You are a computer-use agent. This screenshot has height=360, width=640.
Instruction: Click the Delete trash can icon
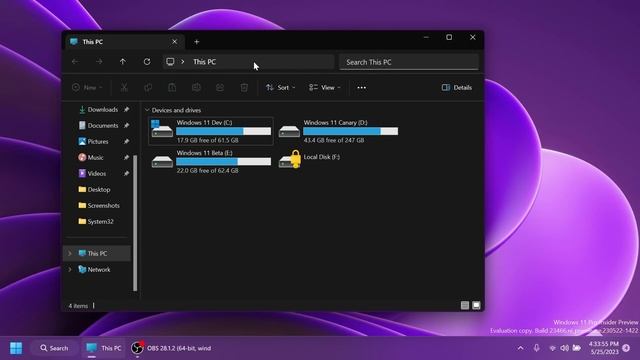point(244,87)
